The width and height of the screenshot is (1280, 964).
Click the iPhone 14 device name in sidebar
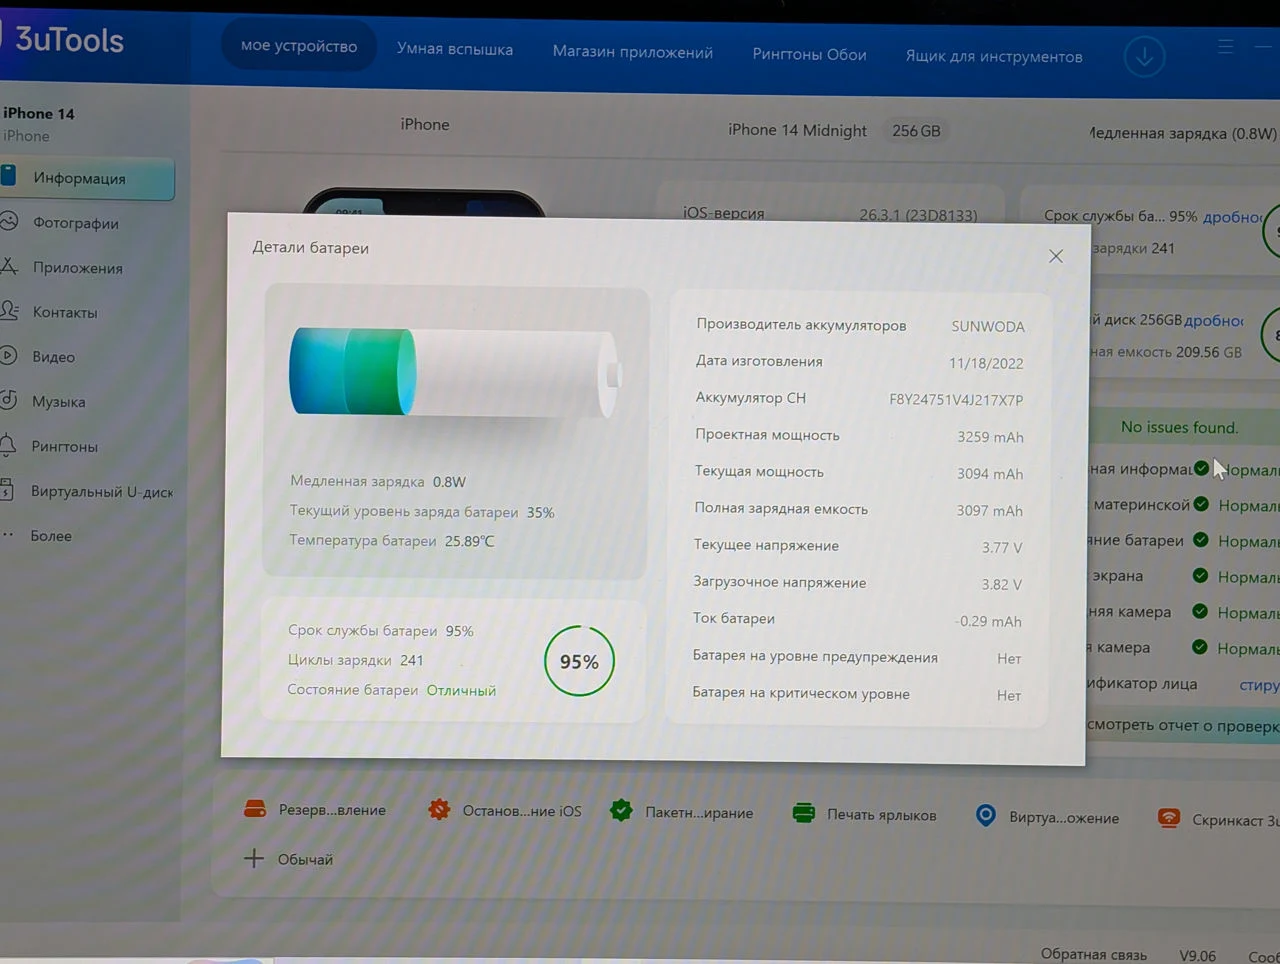pos(39,113)
